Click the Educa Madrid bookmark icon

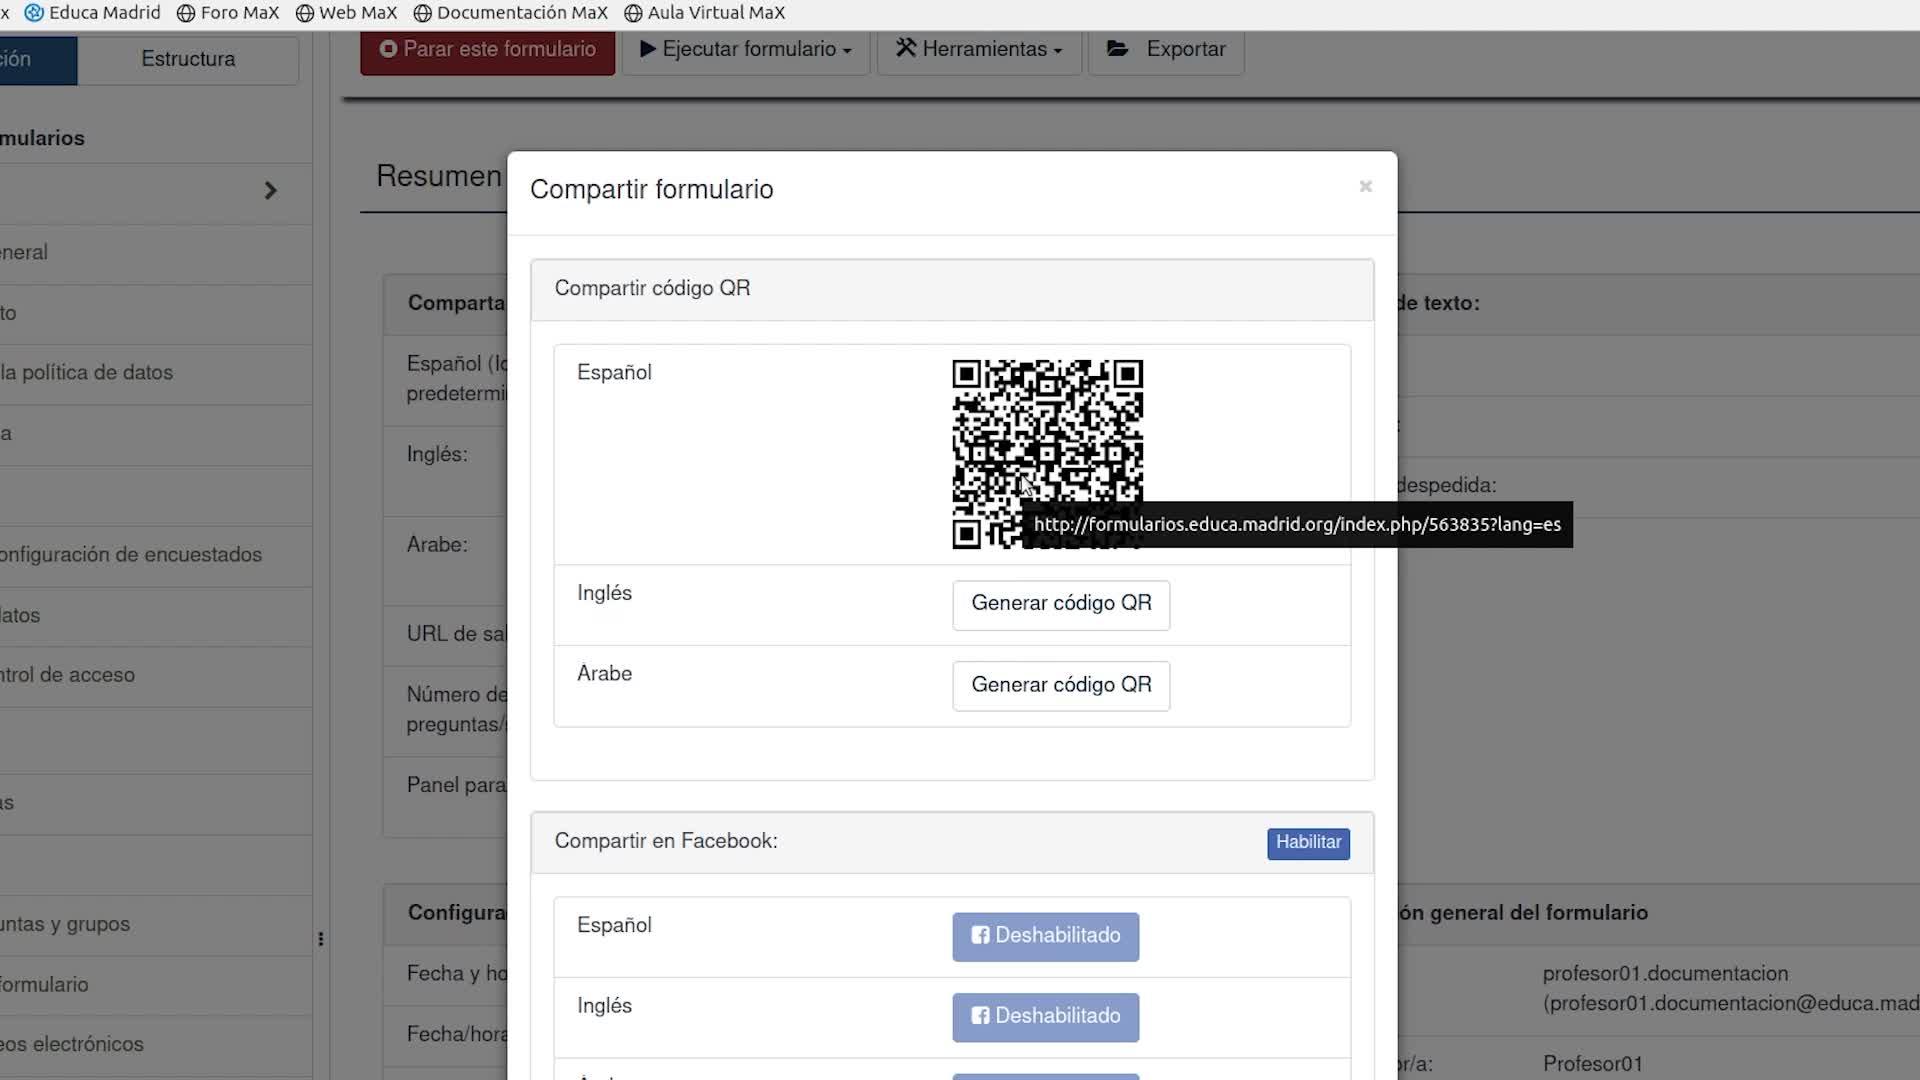pyautogui.click(x=34, y=13)
